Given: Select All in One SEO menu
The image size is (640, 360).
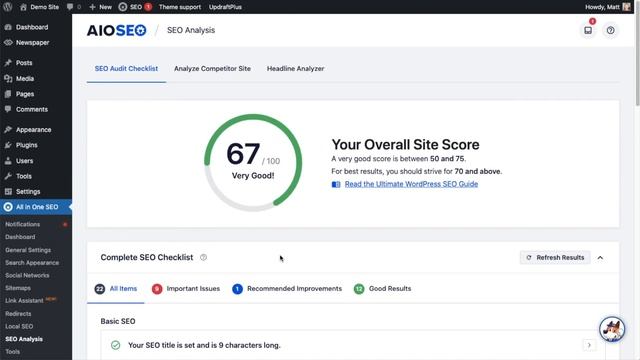Looking at the screenshot, I should 36,207.
